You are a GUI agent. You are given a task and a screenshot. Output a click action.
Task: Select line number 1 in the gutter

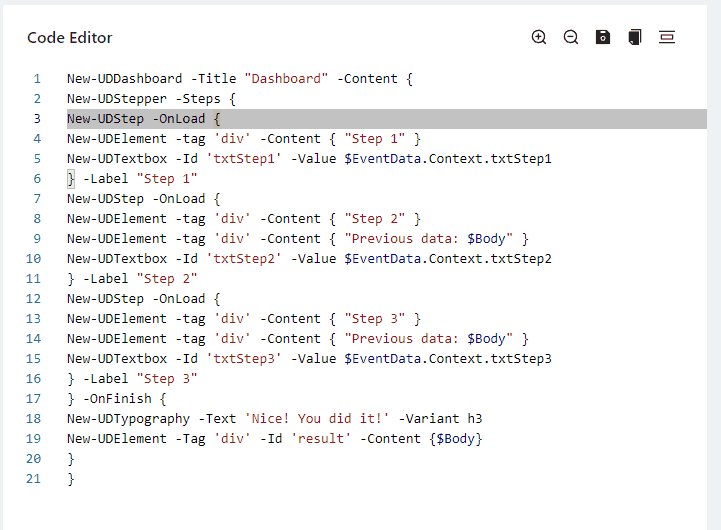[x=37, y=79]
